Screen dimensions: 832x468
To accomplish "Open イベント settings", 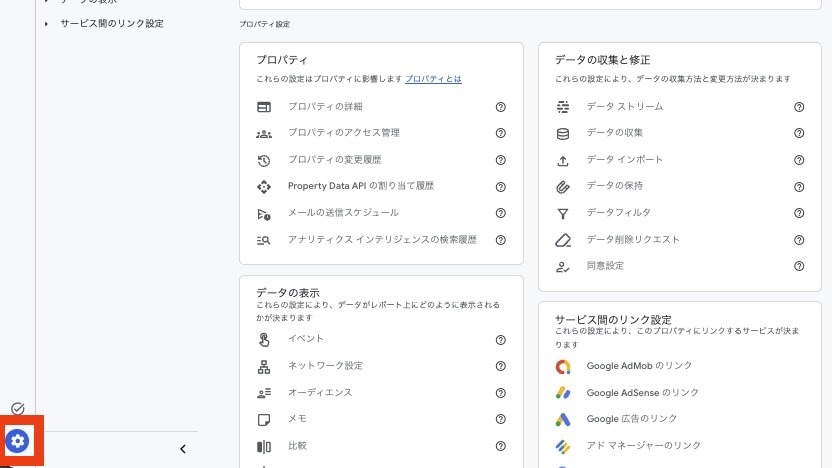I will click(306, 339).
